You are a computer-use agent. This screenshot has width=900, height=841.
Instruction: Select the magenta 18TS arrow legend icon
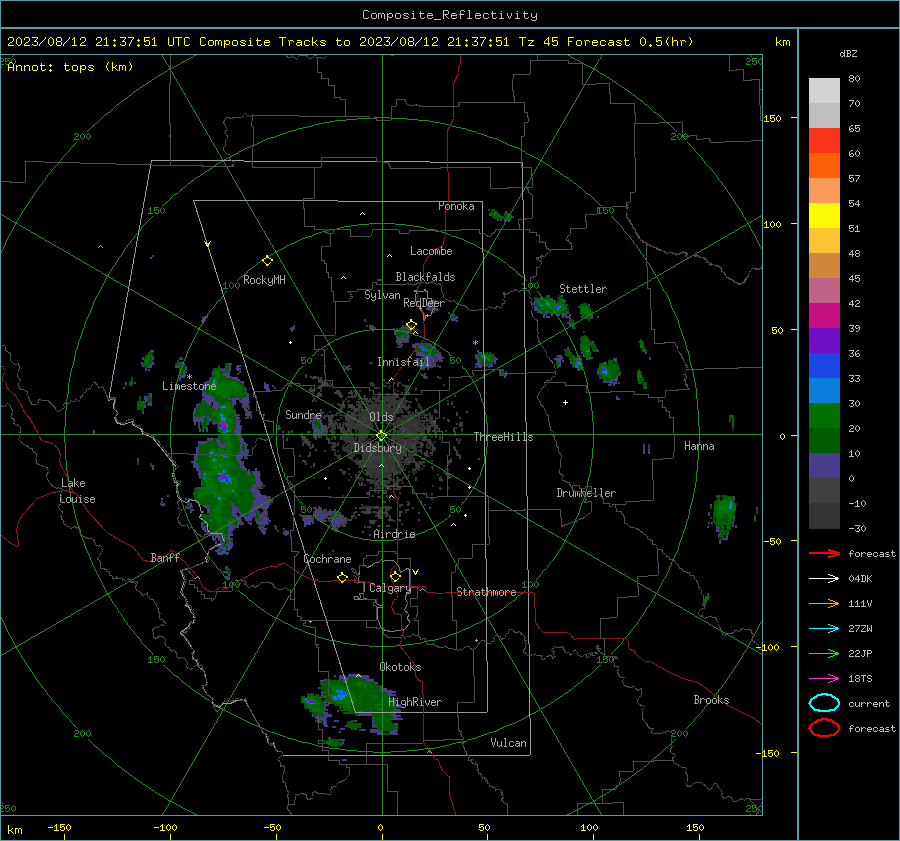pyautogui.click(x=824, y=679)
